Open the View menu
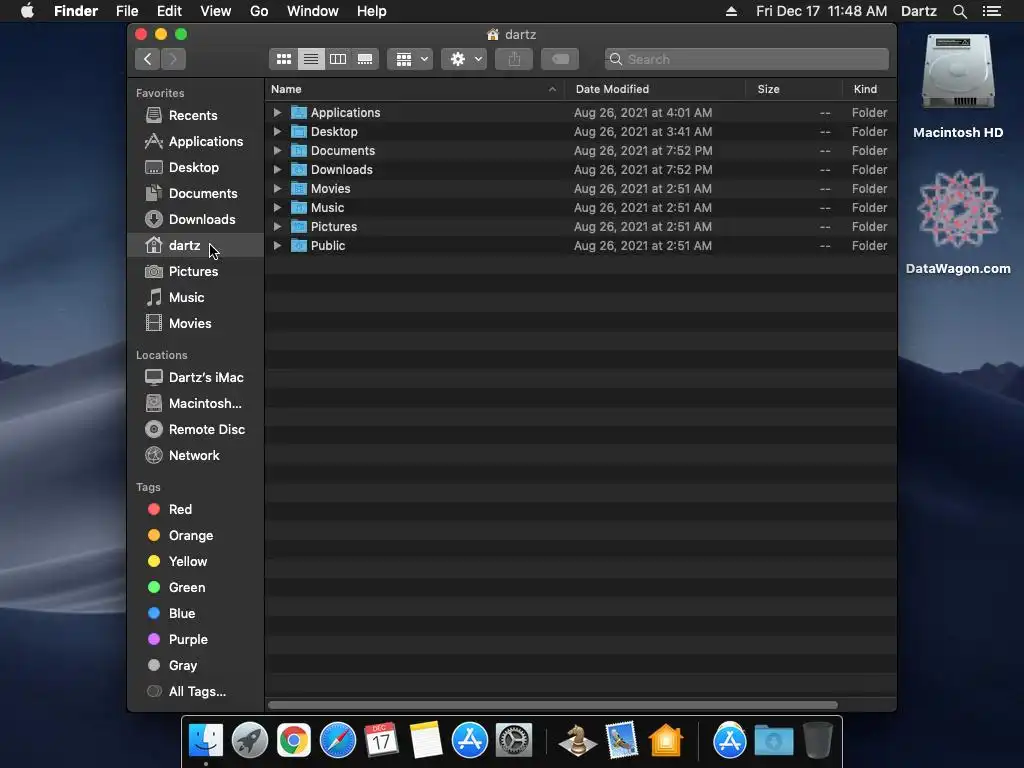 point(216,11)
